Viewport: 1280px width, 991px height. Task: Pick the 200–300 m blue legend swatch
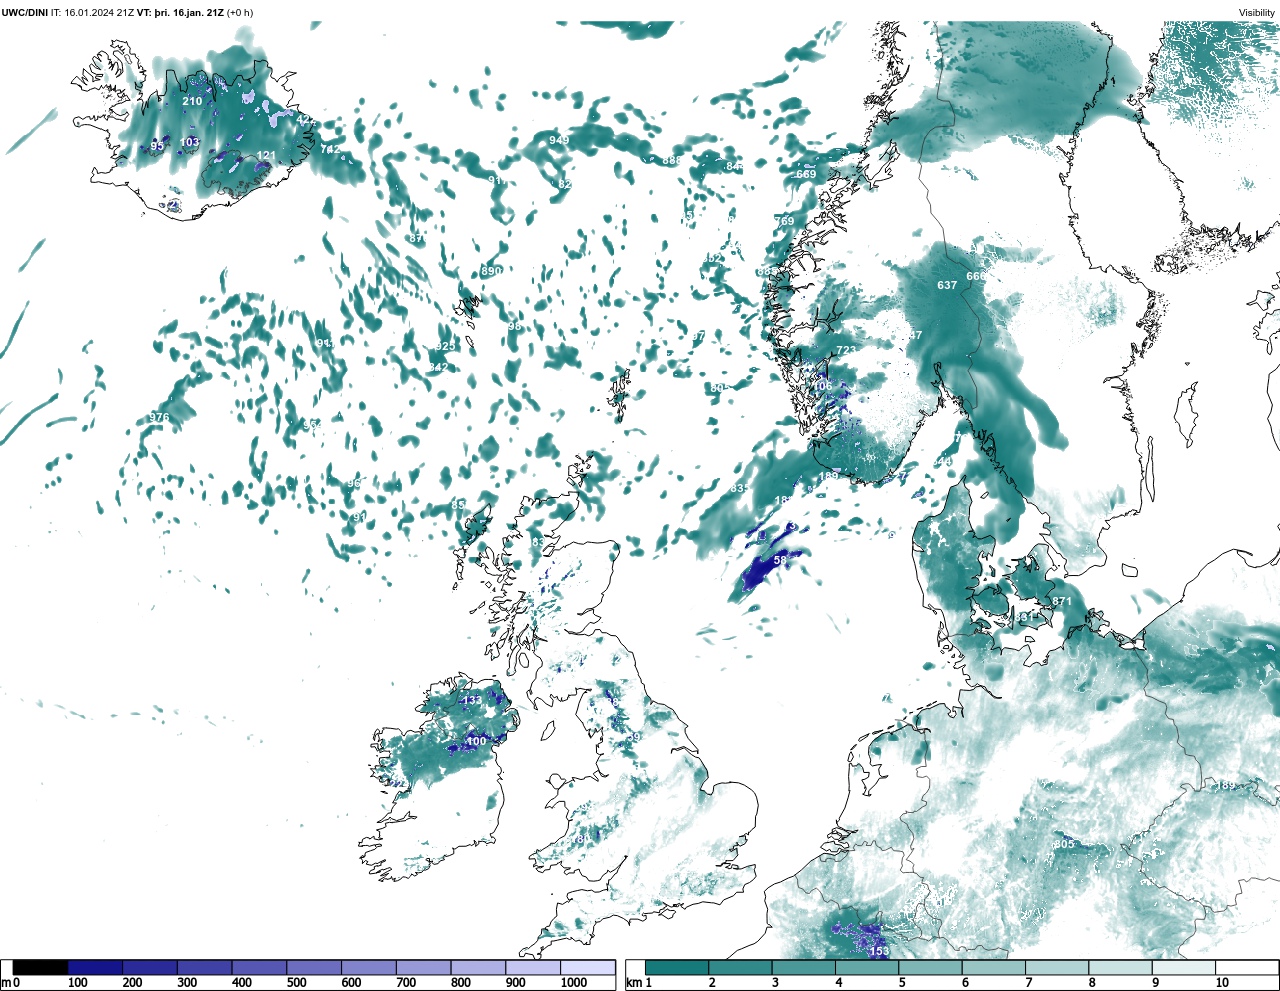click(x=150, y=967)
